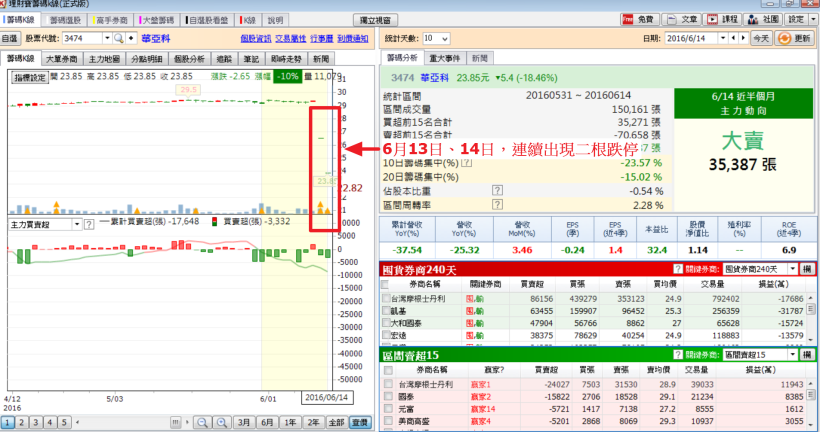Check the 台灣摩根士丹利 row in 囤貨券商 list
Image resolution: width=820 pixels, height=432 pixels.
(387, 298)
